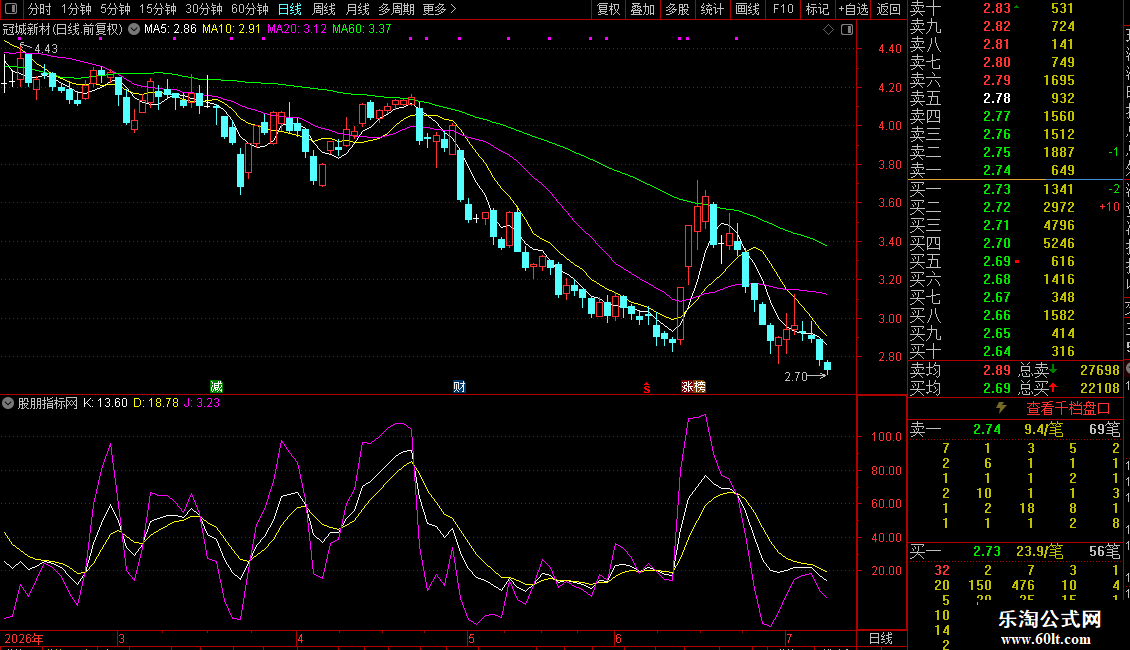Select the 卖一 price 2.74 row
The height and width of the screenshot is (650, 1130).
[x=1015, y=170]
